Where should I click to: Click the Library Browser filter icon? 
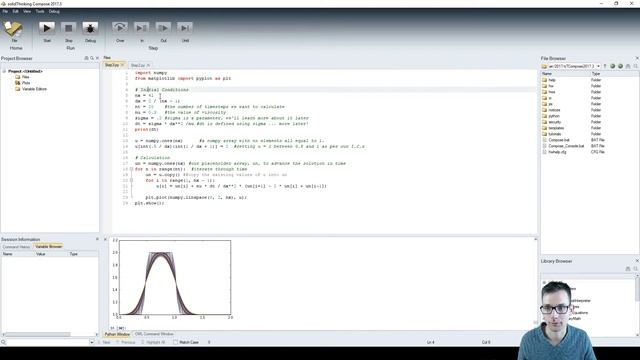coord(636,269)
